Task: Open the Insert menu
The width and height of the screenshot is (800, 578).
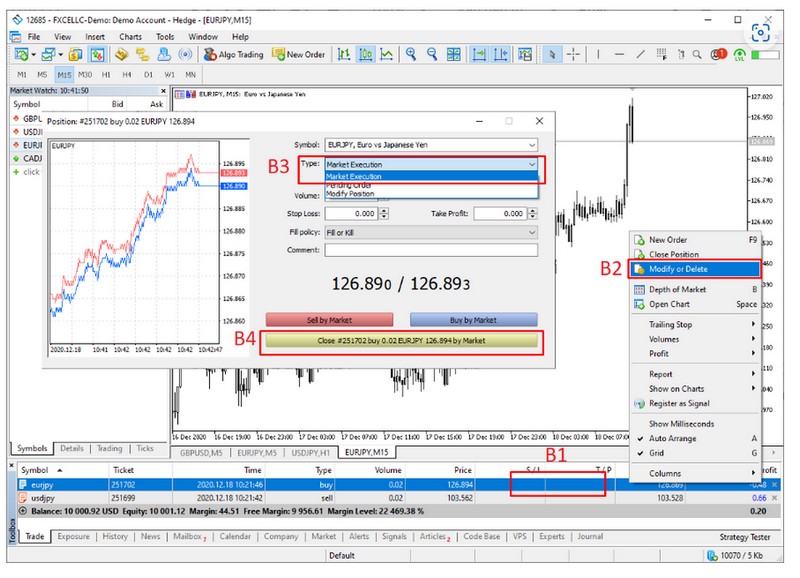Action: click(95, 37)
